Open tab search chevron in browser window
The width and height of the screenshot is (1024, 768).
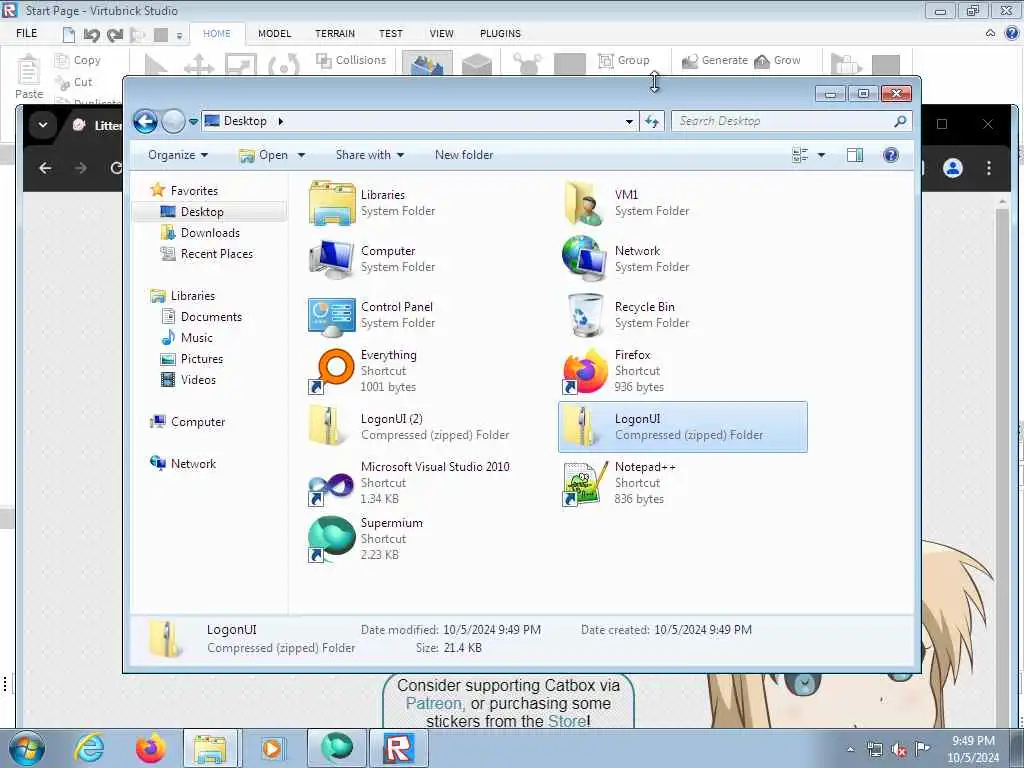click(43, 124)
